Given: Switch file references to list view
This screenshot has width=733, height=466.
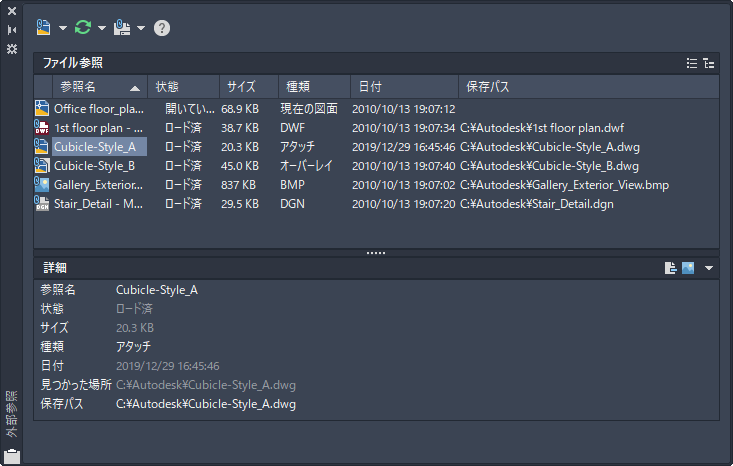Looking at the screenshot, I should point(692,63).
